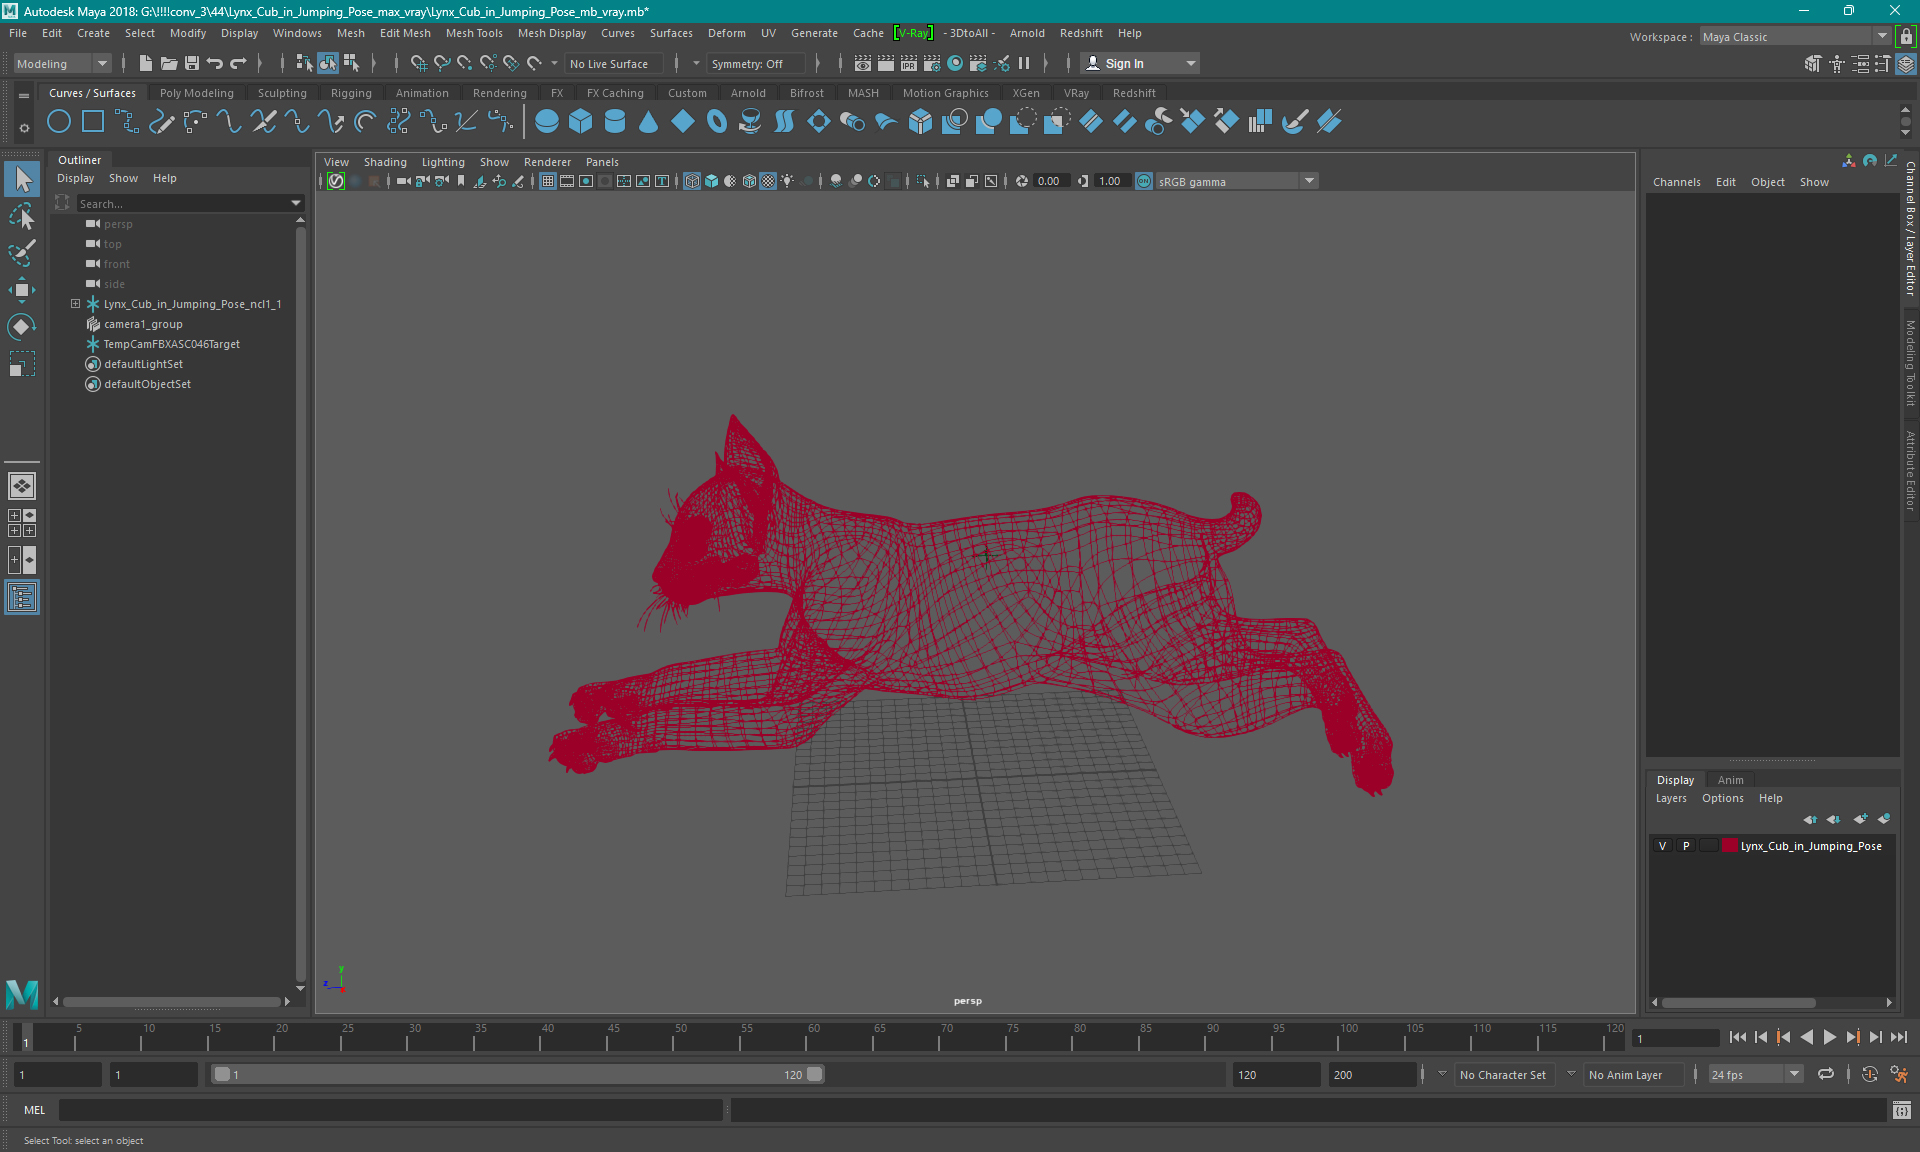Toggle visibility V for Lynx_Cub_in_Jumping_Pose layer
1920x1152 pixels.
click(x=1662, y=846)
